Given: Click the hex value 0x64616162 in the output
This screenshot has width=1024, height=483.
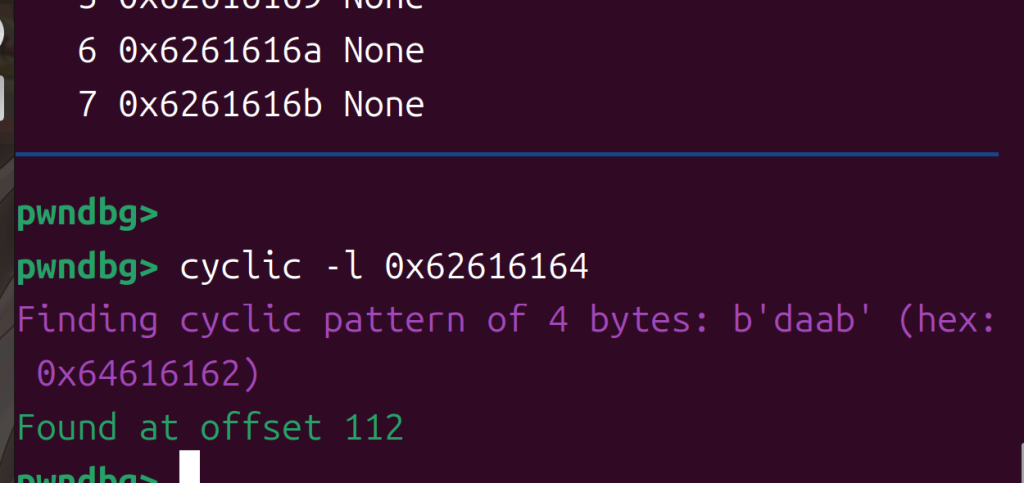Looking at the screenshot, I should click(137, 374).
